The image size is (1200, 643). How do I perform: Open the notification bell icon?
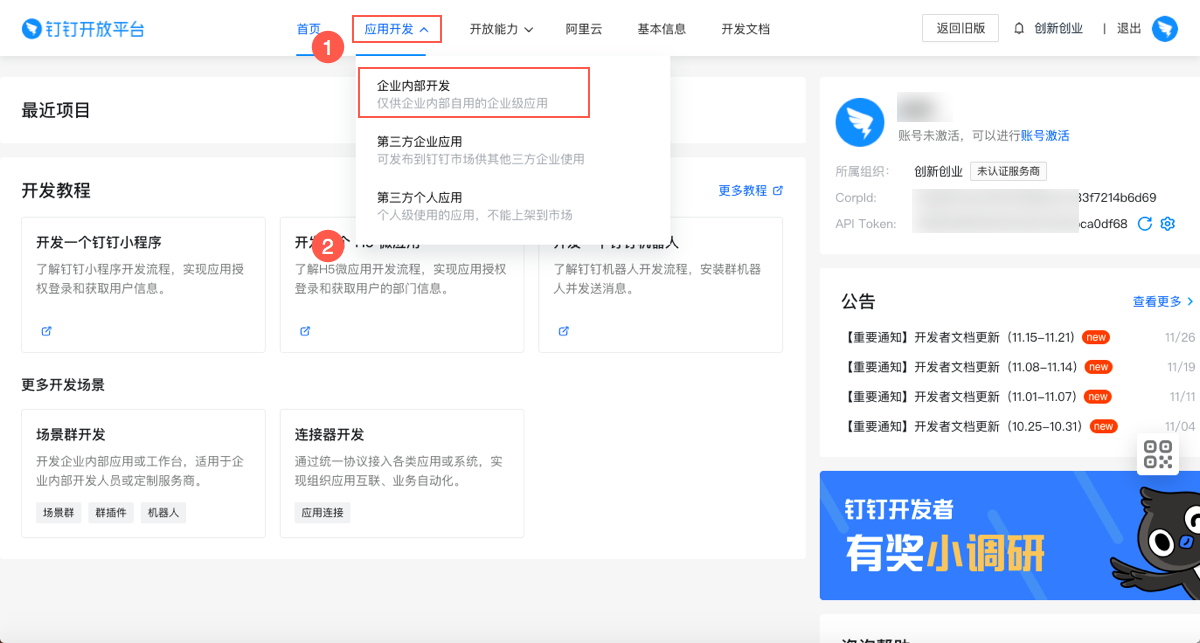[1020, 29]
